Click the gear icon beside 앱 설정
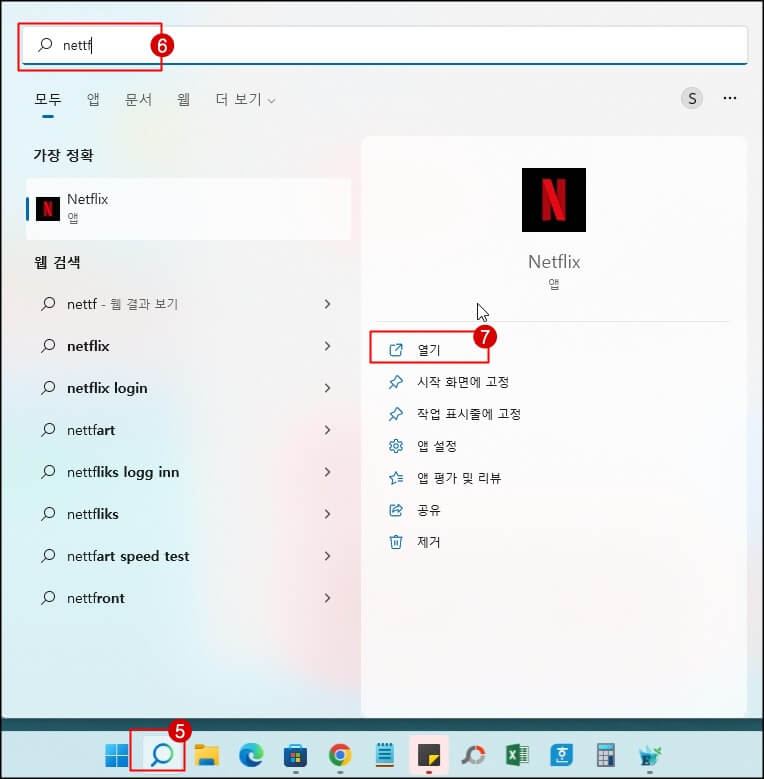The image size is (764, 779). pos(396,446)
